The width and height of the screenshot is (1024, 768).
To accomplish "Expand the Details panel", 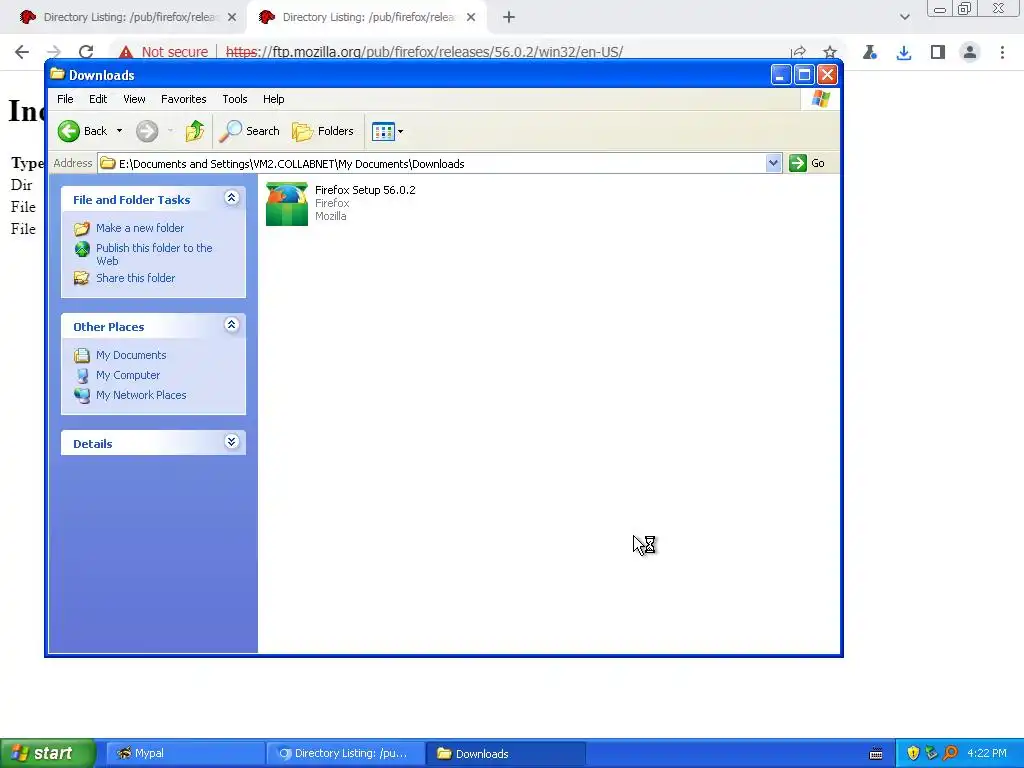I will click(231, 441).
